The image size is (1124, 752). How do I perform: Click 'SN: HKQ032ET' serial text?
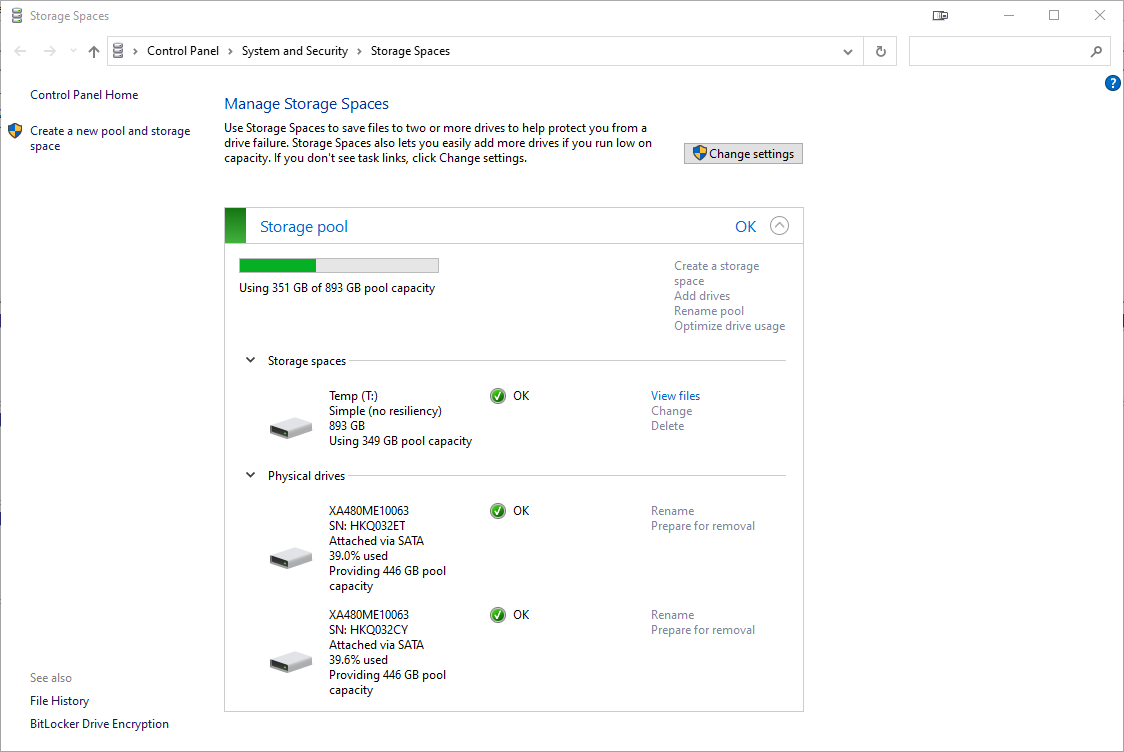pyautogui.click(x=367, y=526)
